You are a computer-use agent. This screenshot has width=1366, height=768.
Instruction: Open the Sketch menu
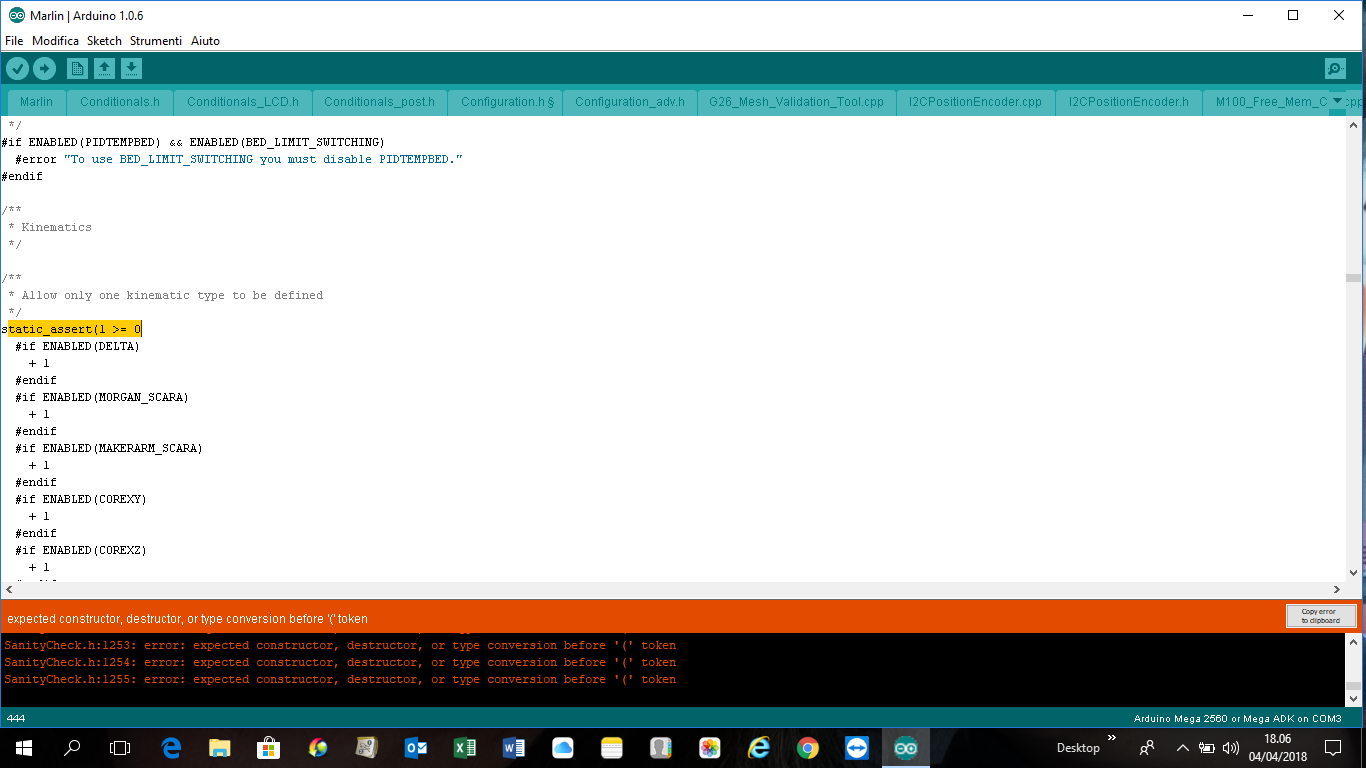tap(104, 41)
